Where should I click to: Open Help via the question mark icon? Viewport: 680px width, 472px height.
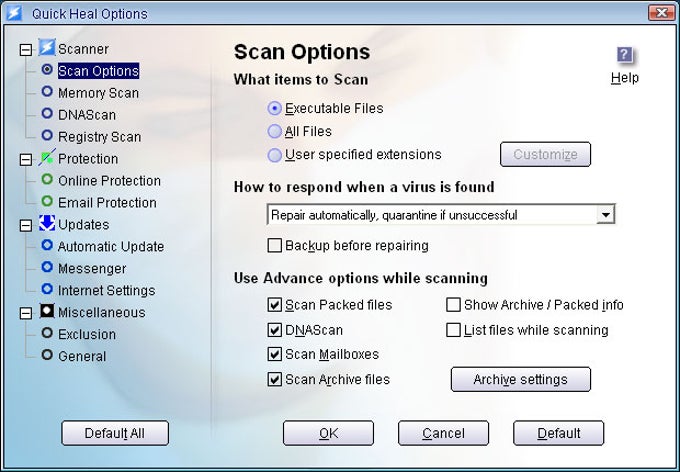[x=624, y=55]
